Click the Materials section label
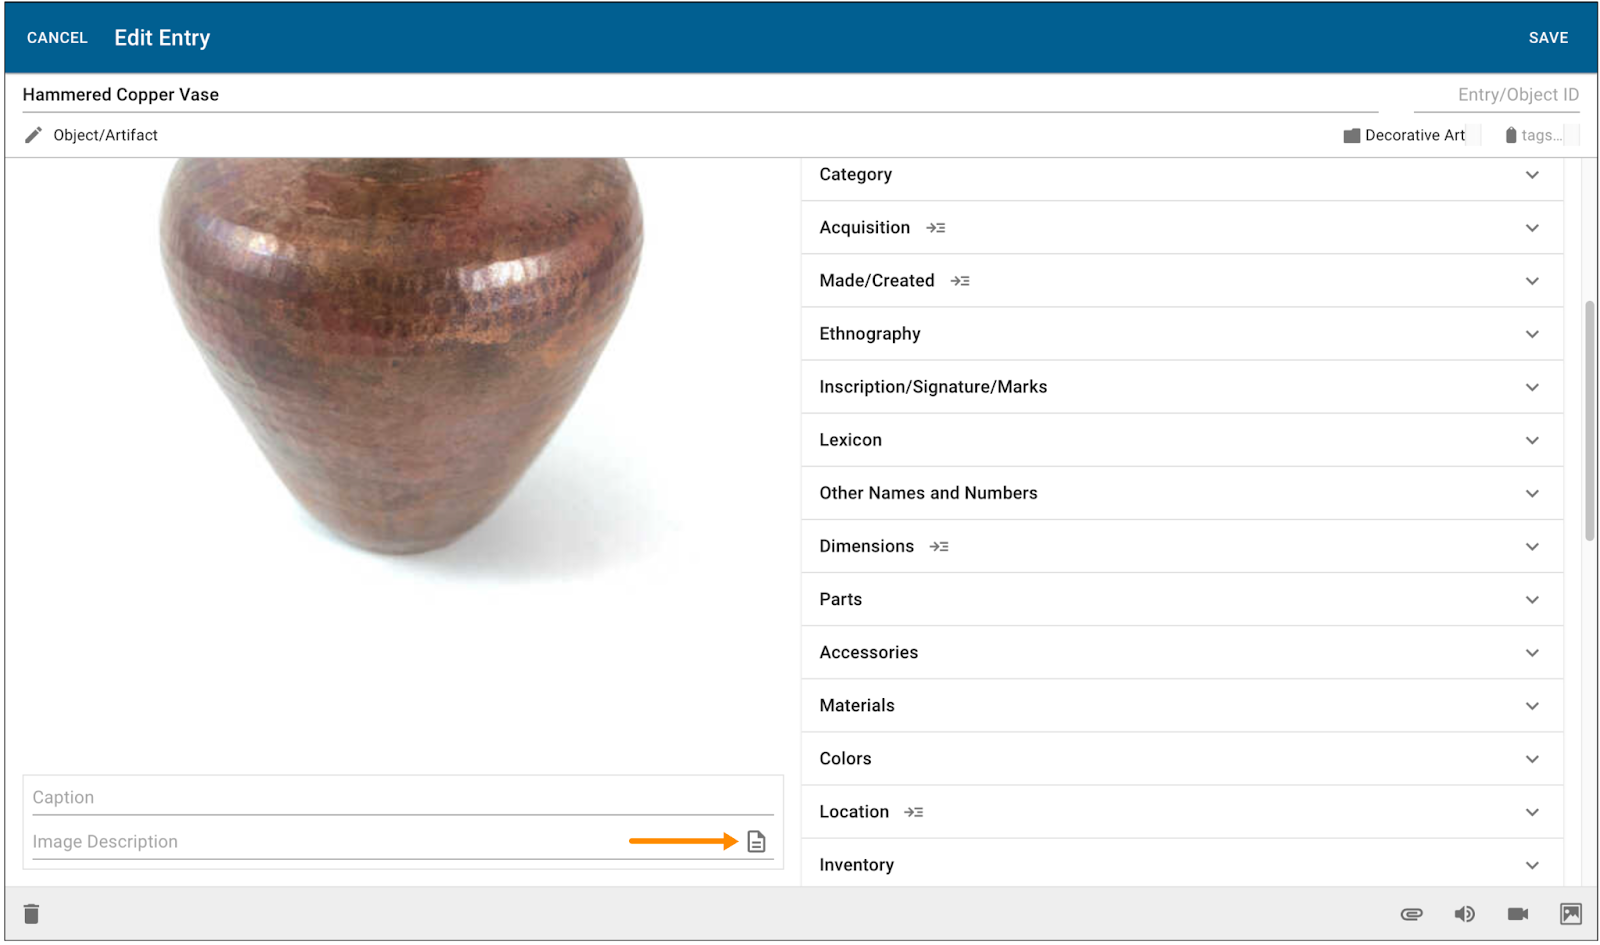The height and width of the screenshot is (945, 1600). click(x=857, y=706)
